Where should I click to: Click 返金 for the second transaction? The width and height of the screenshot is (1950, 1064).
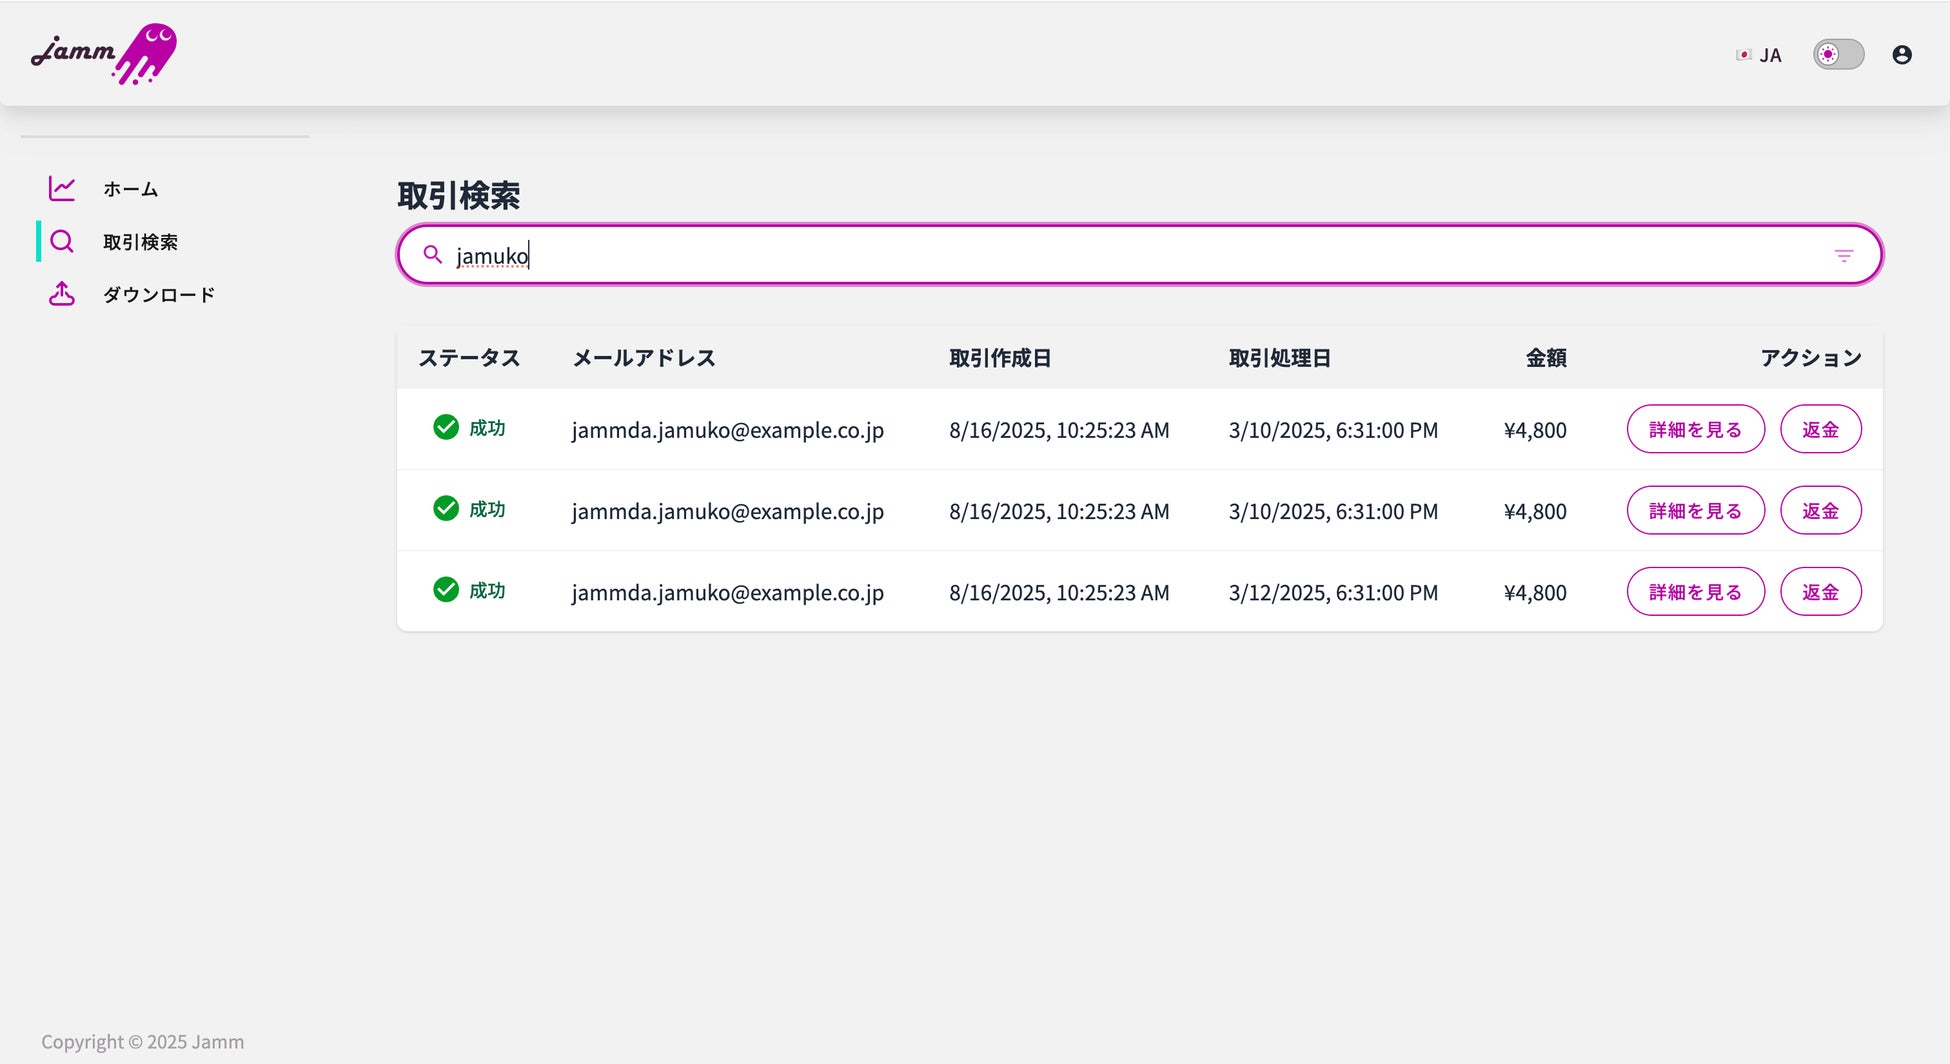pos(1820,511)
